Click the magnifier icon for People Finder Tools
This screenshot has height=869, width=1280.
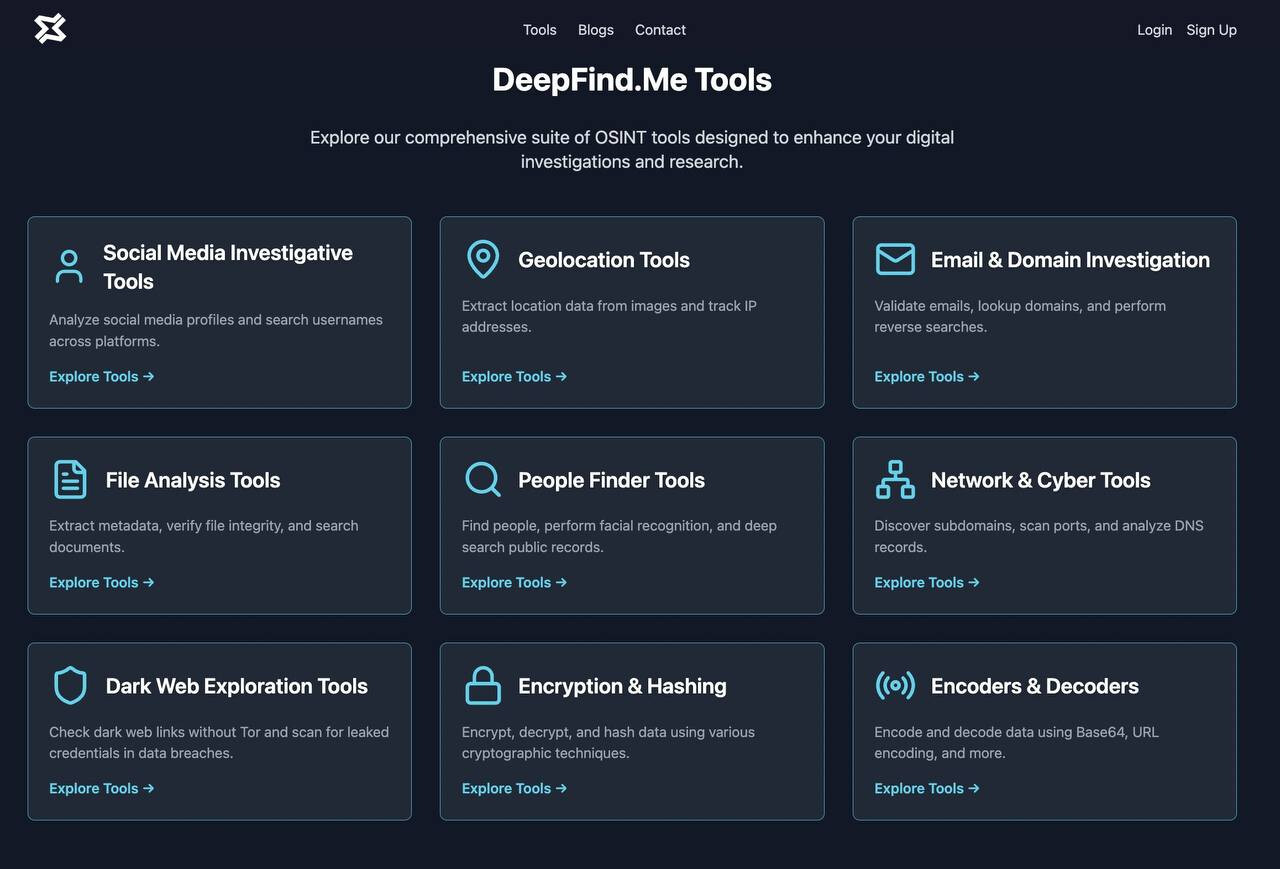pos(483,479)
